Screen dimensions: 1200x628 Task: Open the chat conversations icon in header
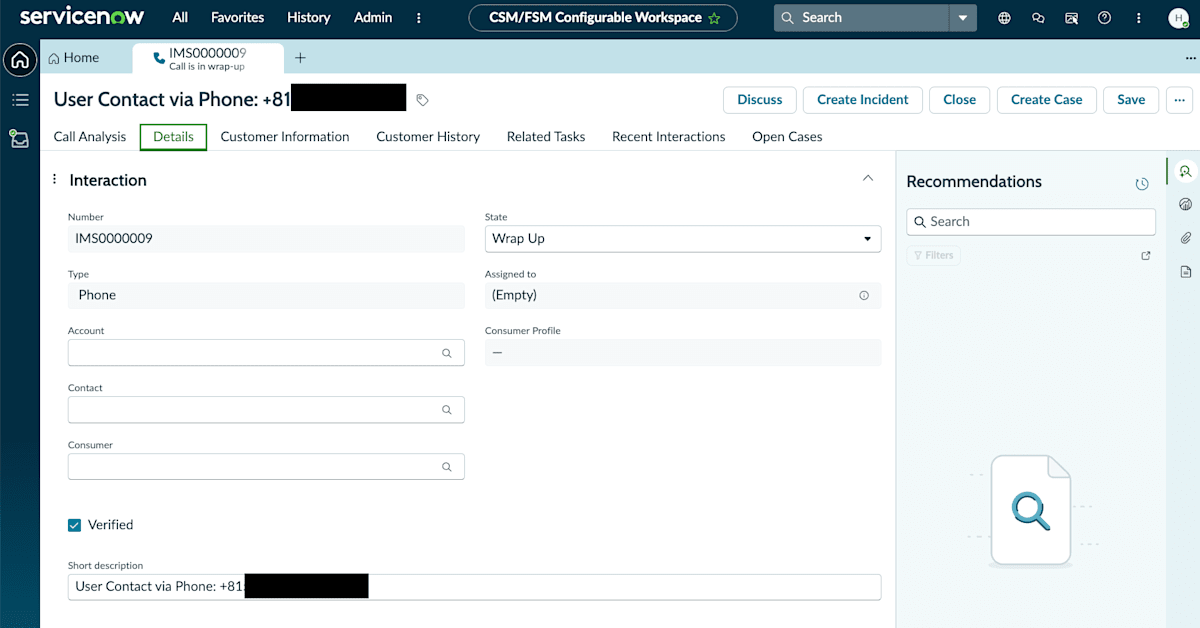[x=1038, y=18]
